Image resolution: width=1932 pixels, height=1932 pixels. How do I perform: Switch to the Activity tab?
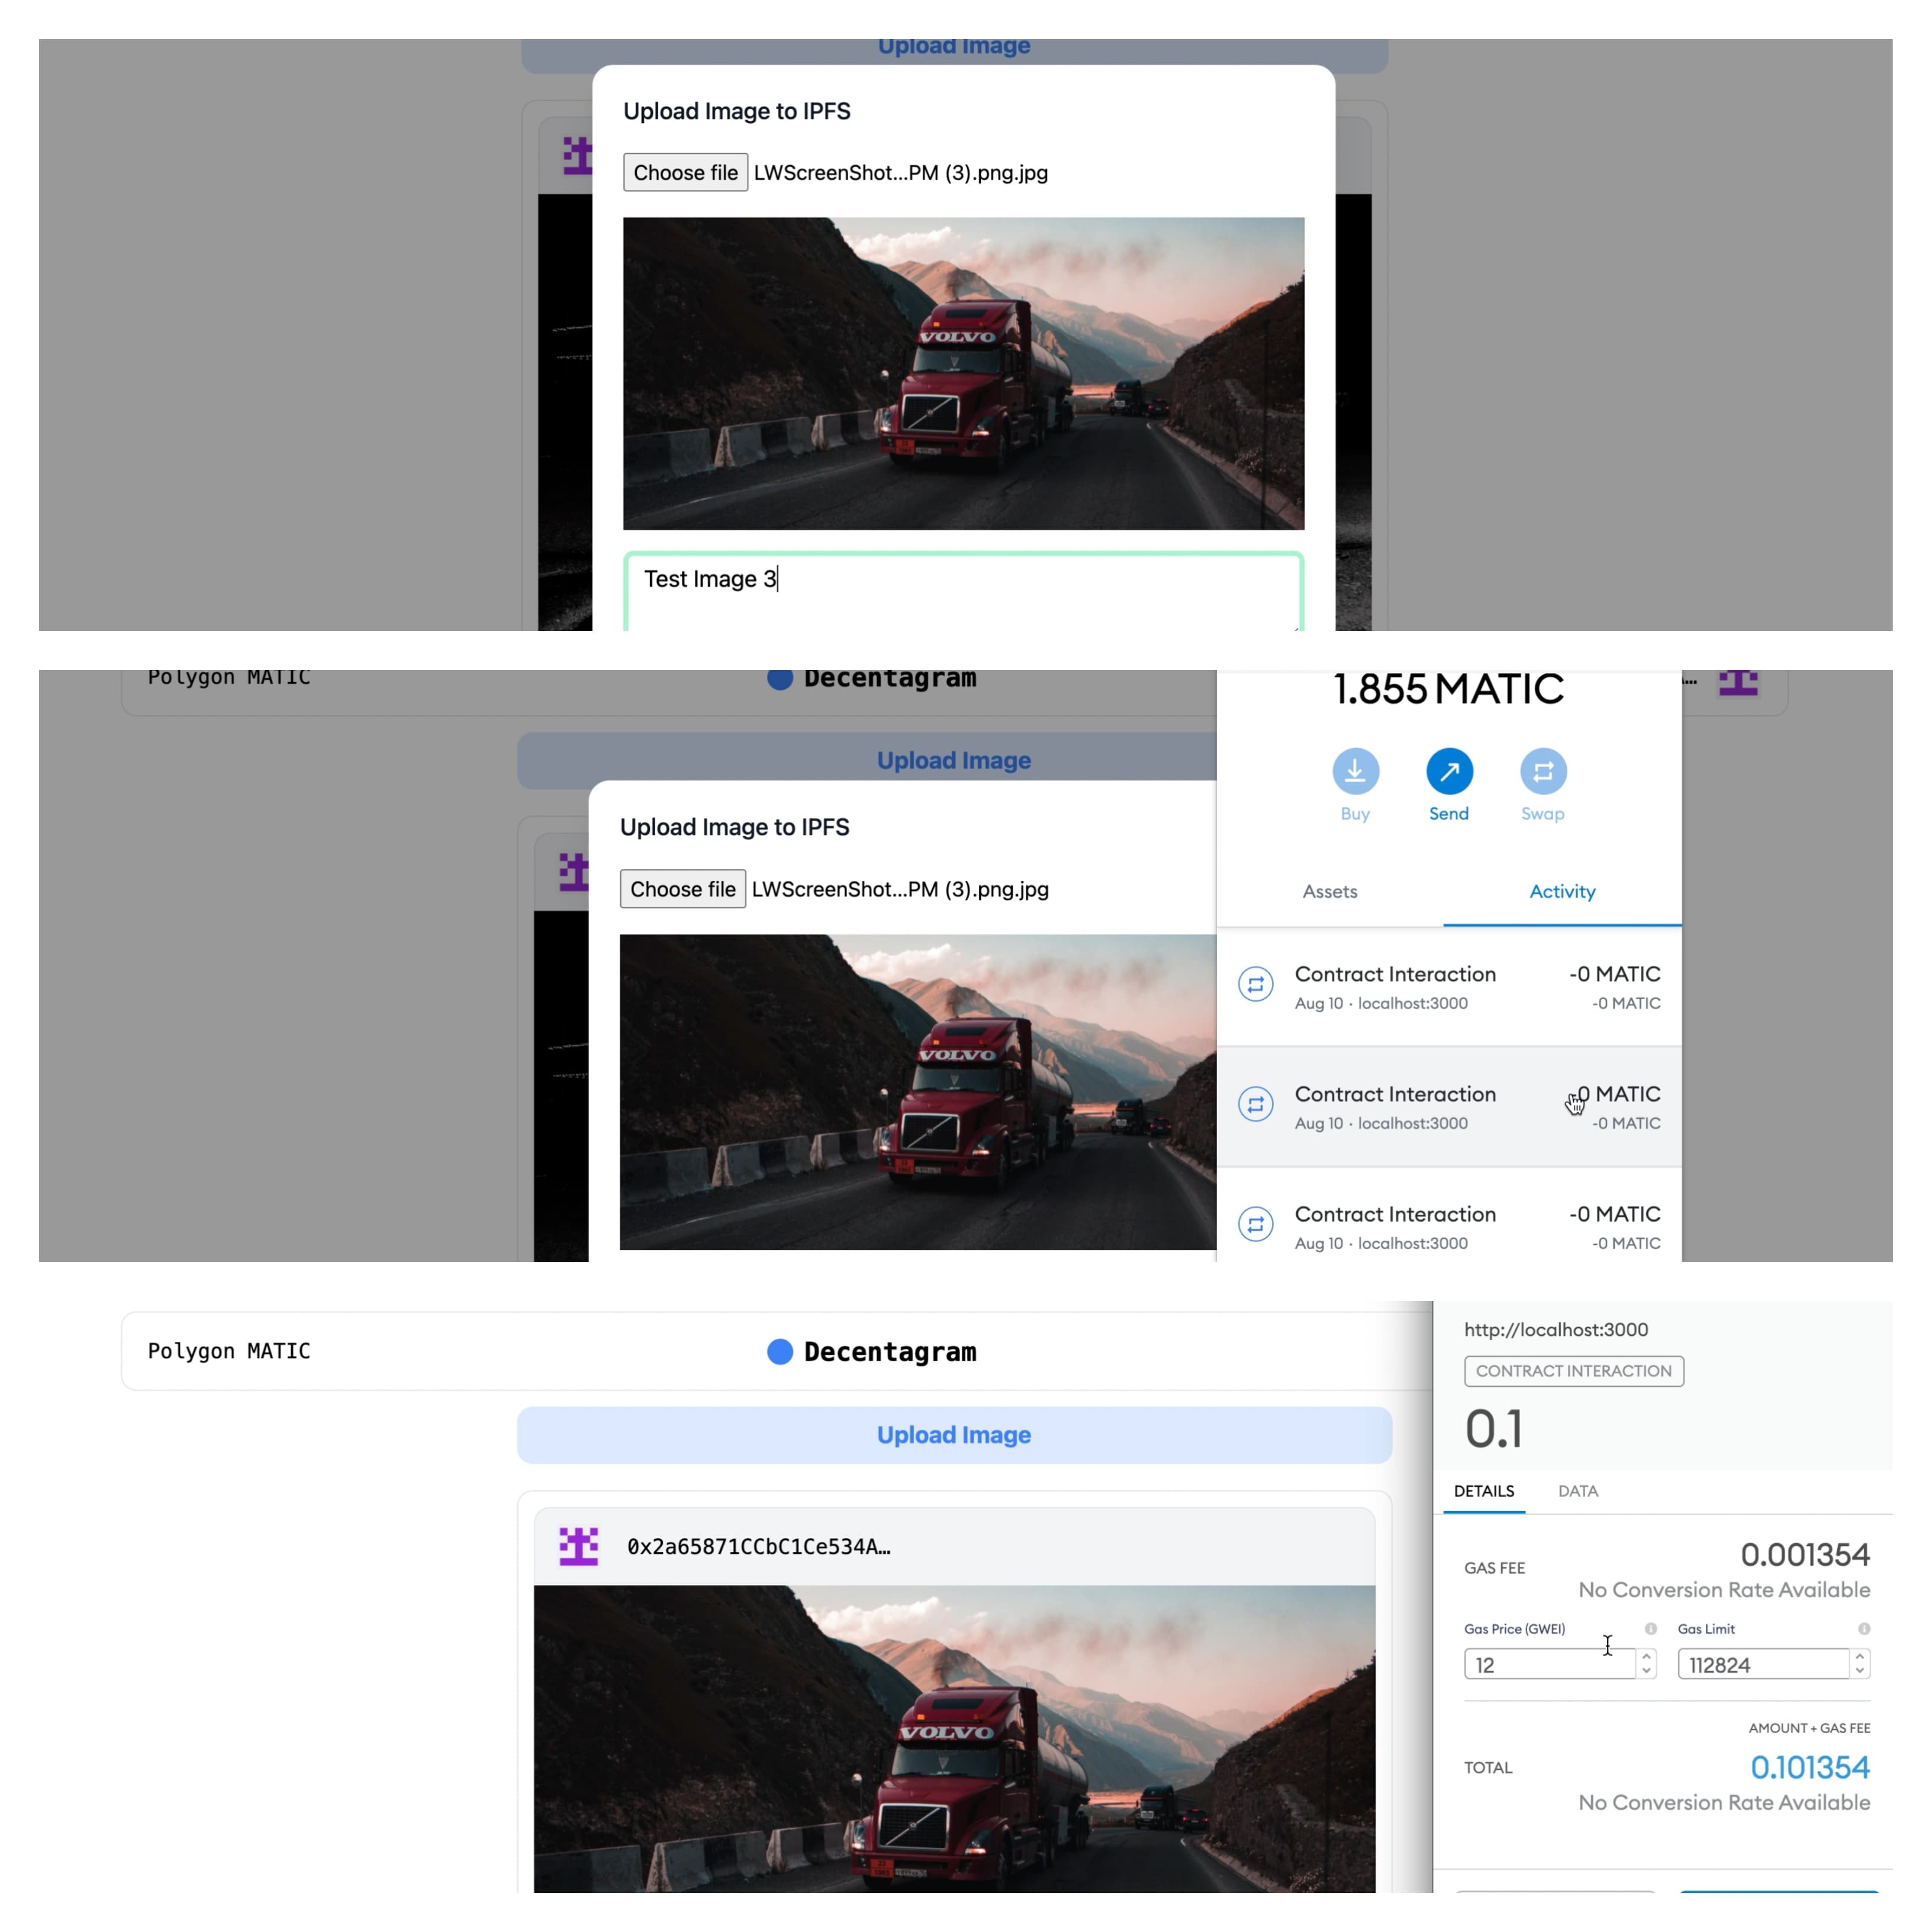(1561, 891)
